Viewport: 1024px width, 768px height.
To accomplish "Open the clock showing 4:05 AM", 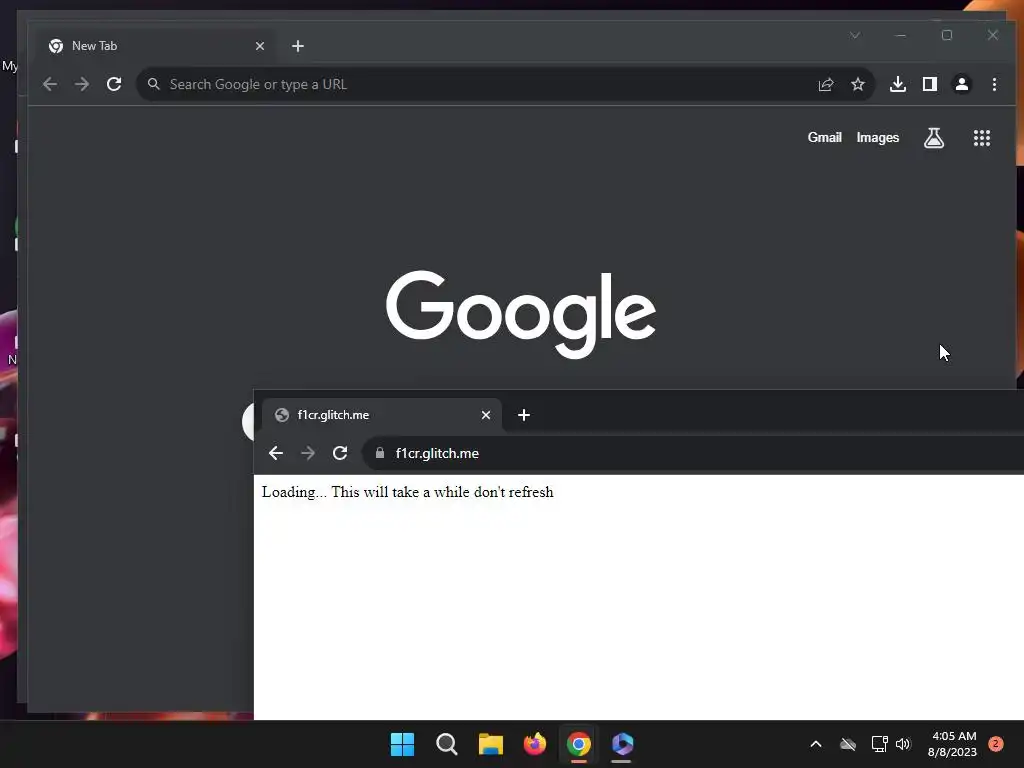I will tap(952, 744).
